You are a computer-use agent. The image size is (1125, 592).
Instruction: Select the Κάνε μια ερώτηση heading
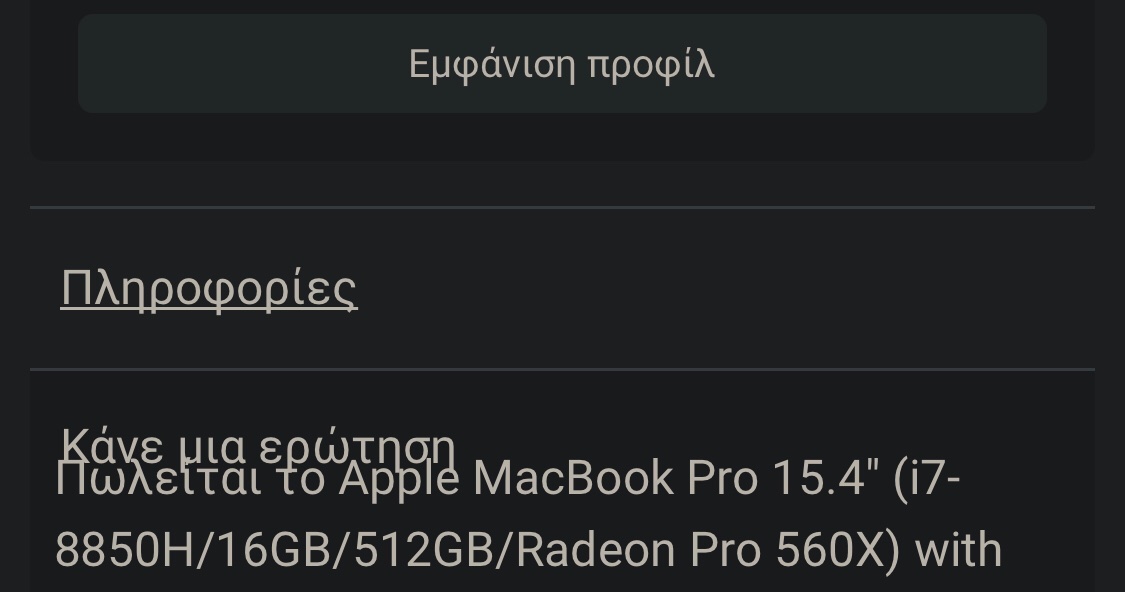click(x=258, y=446)
